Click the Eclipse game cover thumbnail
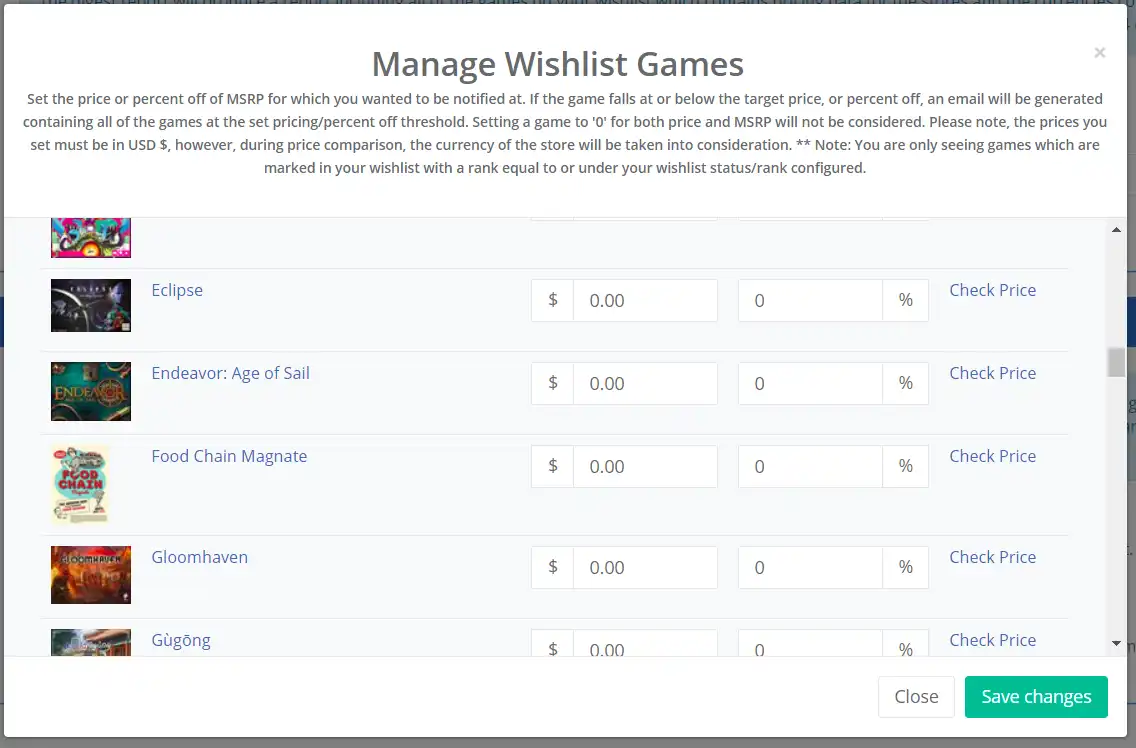 [91, 305]
